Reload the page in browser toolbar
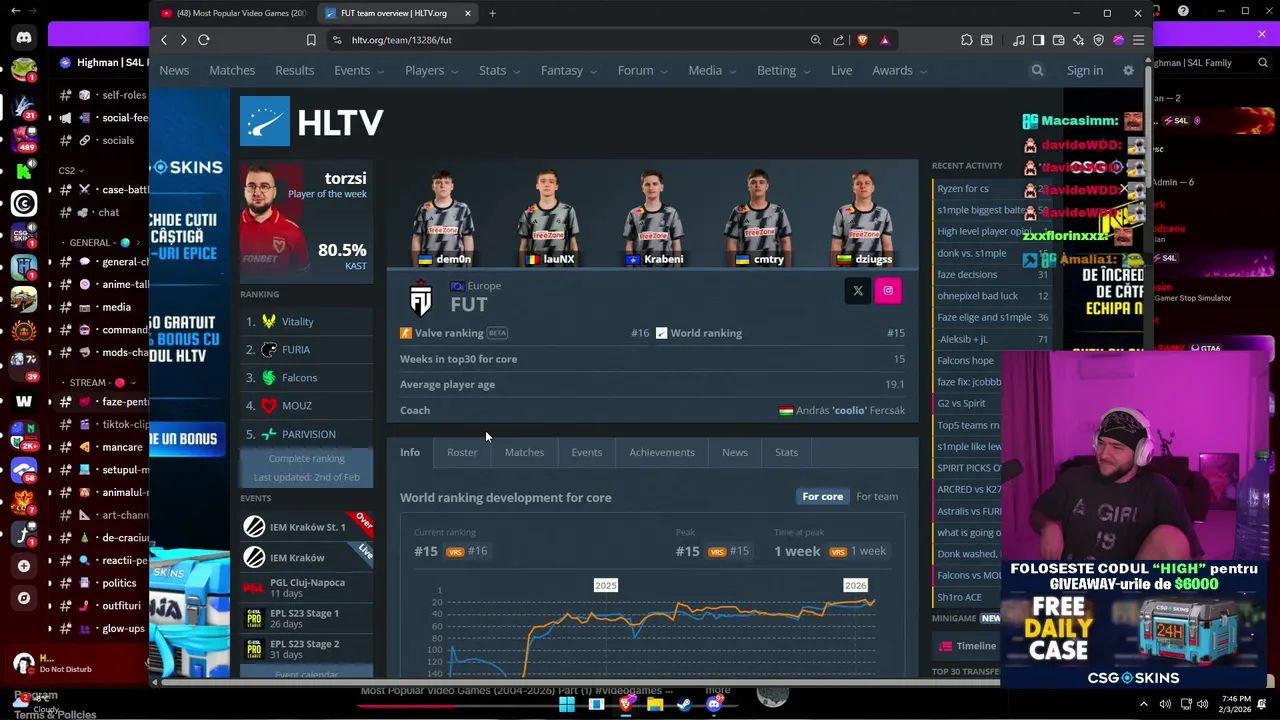 (203, 40)
